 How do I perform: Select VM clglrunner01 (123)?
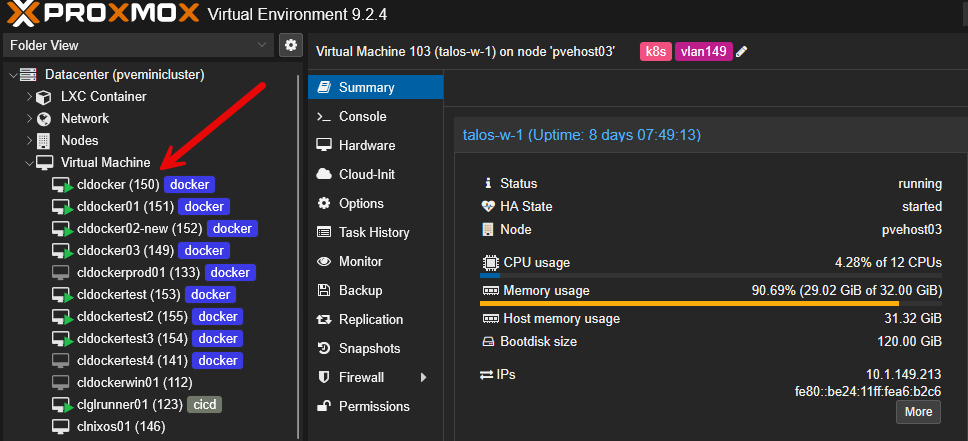point(130,405)
